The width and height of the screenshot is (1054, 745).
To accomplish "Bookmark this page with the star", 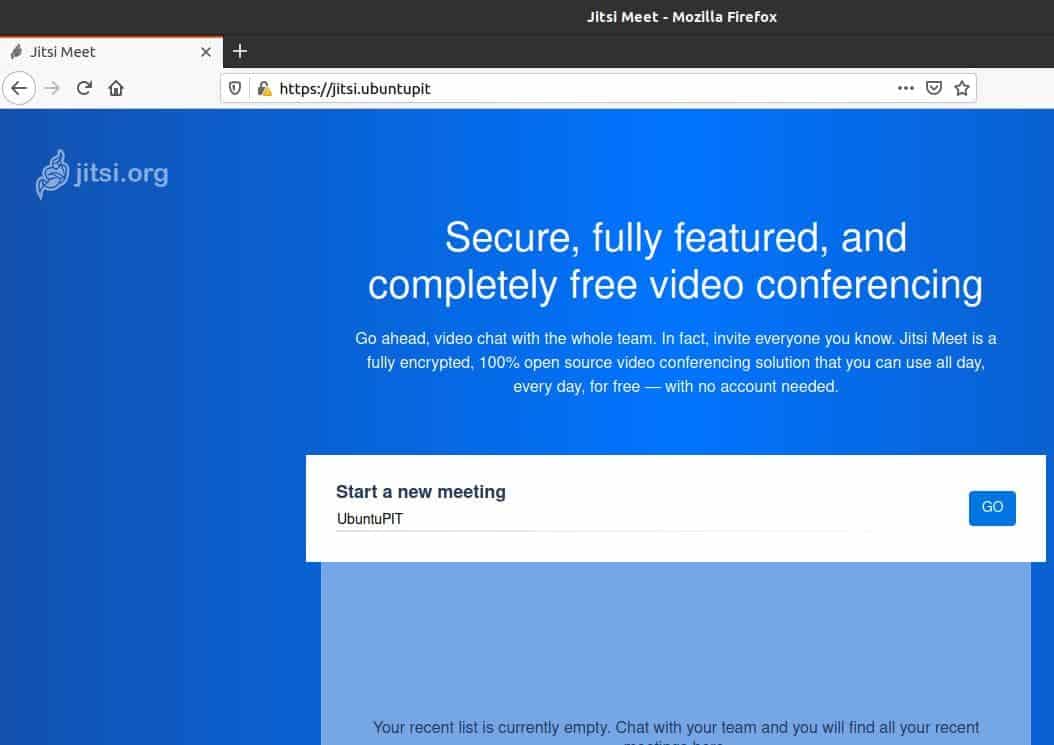I will point(962,88).
